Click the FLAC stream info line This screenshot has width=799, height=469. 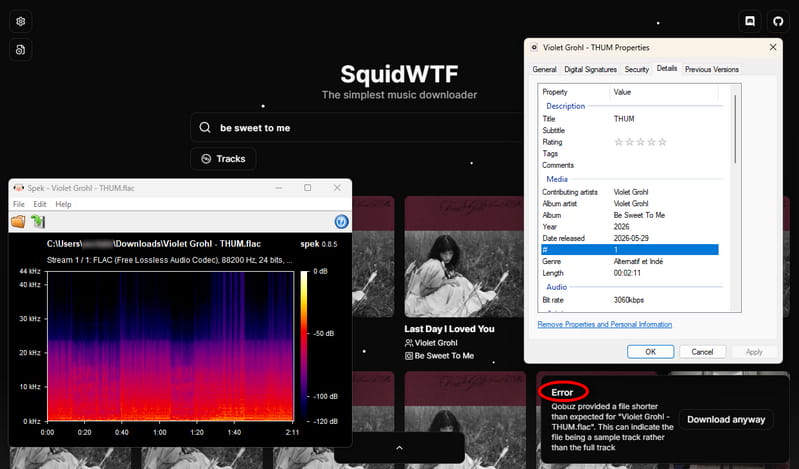click(169, 260)
